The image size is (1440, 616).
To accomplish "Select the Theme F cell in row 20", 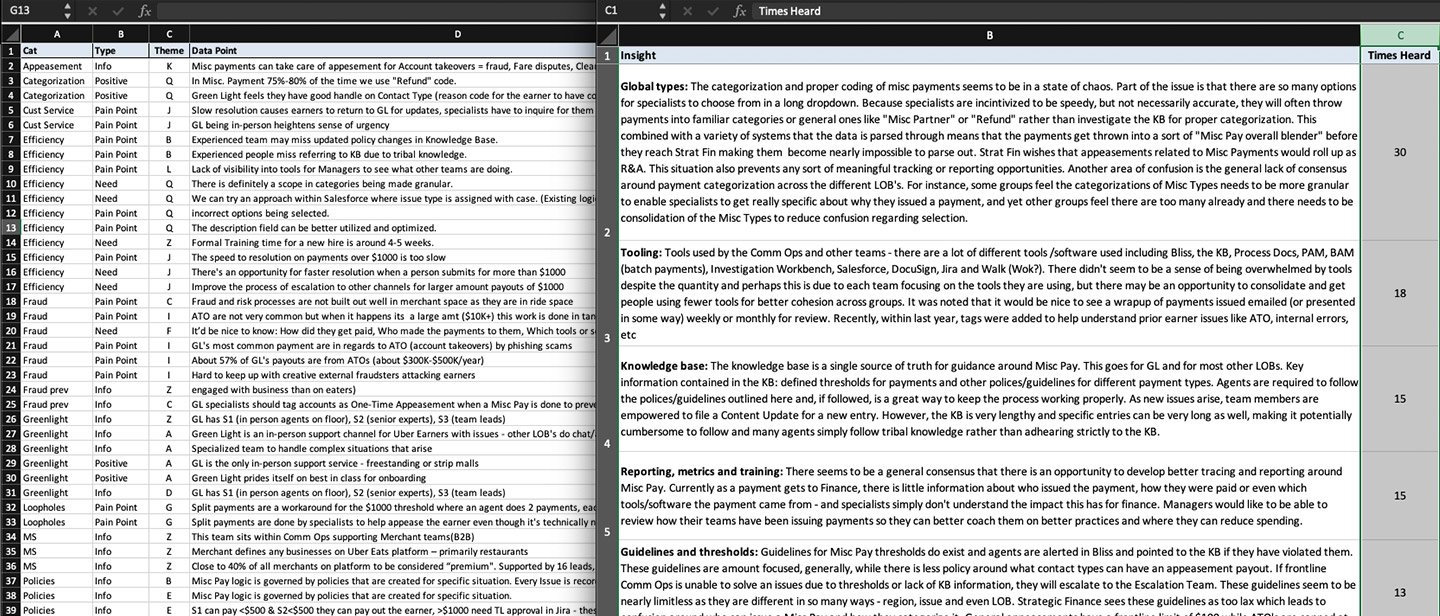I will click(x=169, y=330).
